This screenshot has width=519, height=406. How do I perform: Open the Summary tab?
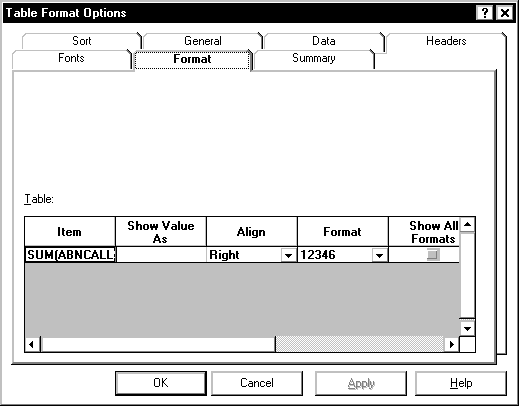314,58
